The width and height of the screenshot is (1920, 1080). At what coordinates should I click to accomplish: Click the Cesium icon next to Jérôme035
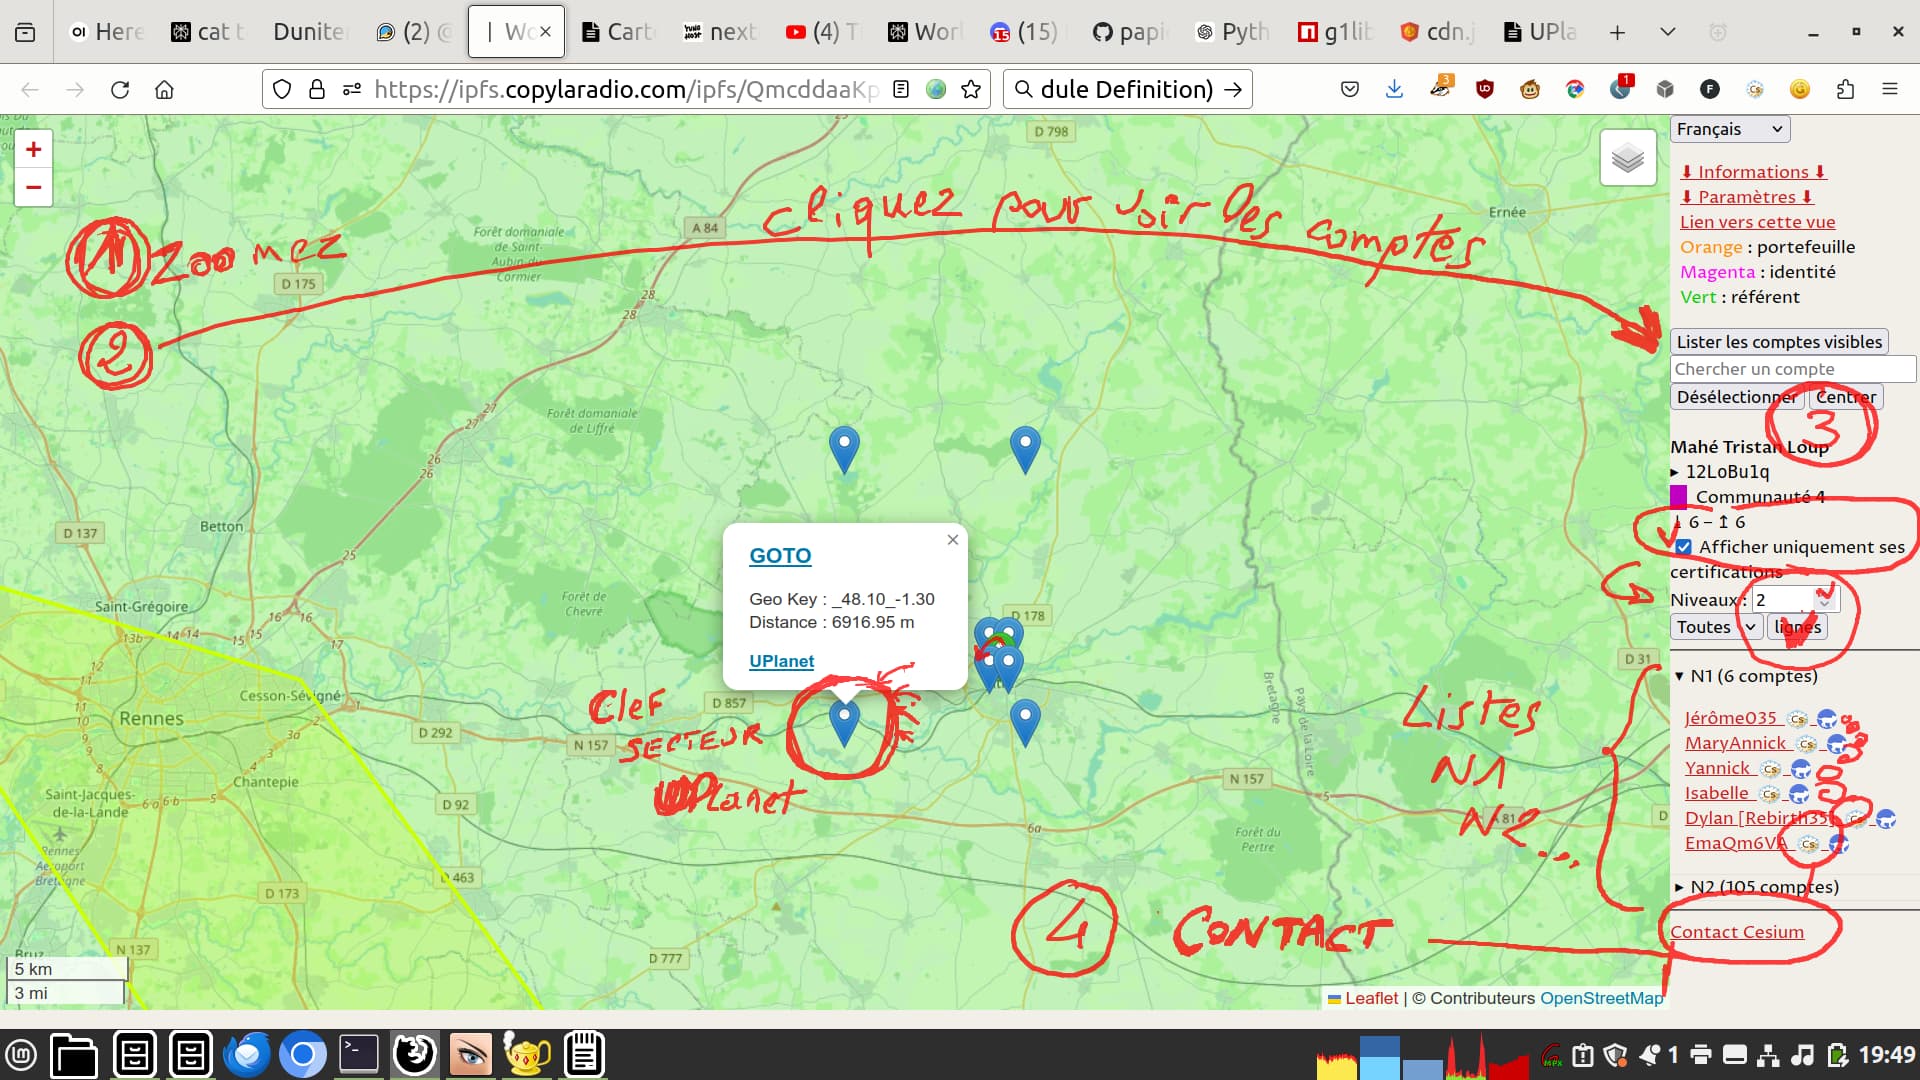coord(1797,719)
